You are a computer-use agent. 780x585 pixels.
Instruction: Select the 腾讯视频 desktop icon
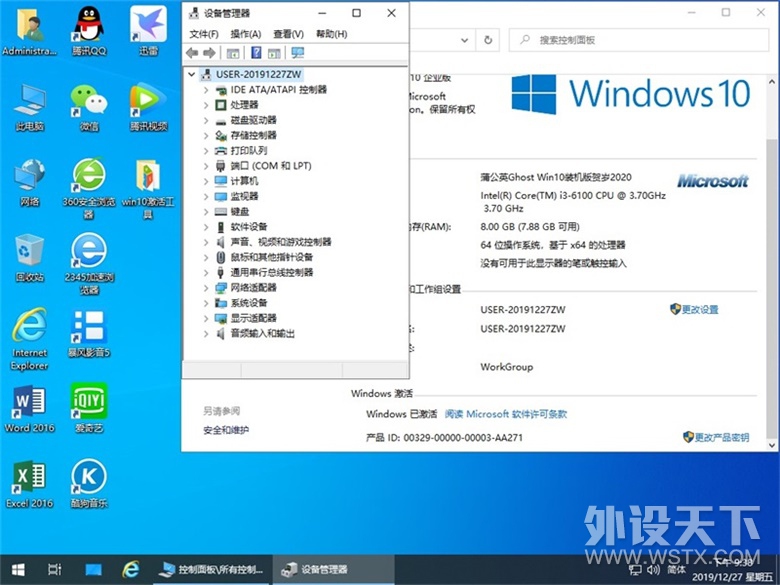148,106
